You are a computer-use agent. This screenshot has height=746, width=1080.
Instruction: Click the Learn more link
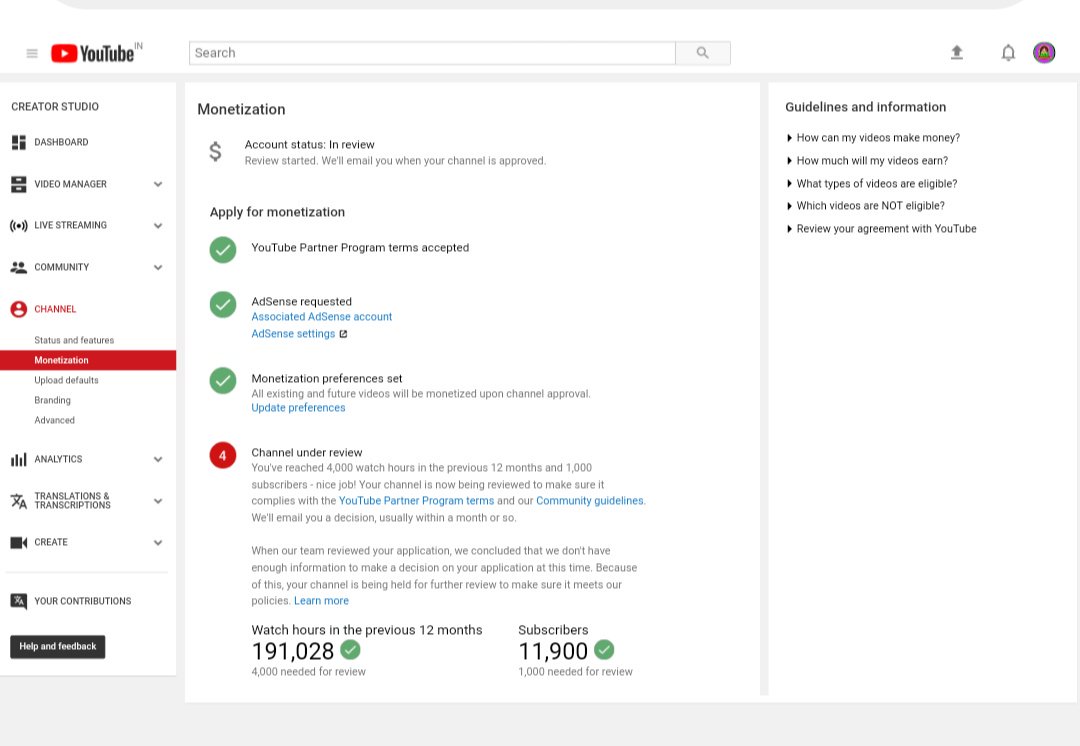click(321, 601)
